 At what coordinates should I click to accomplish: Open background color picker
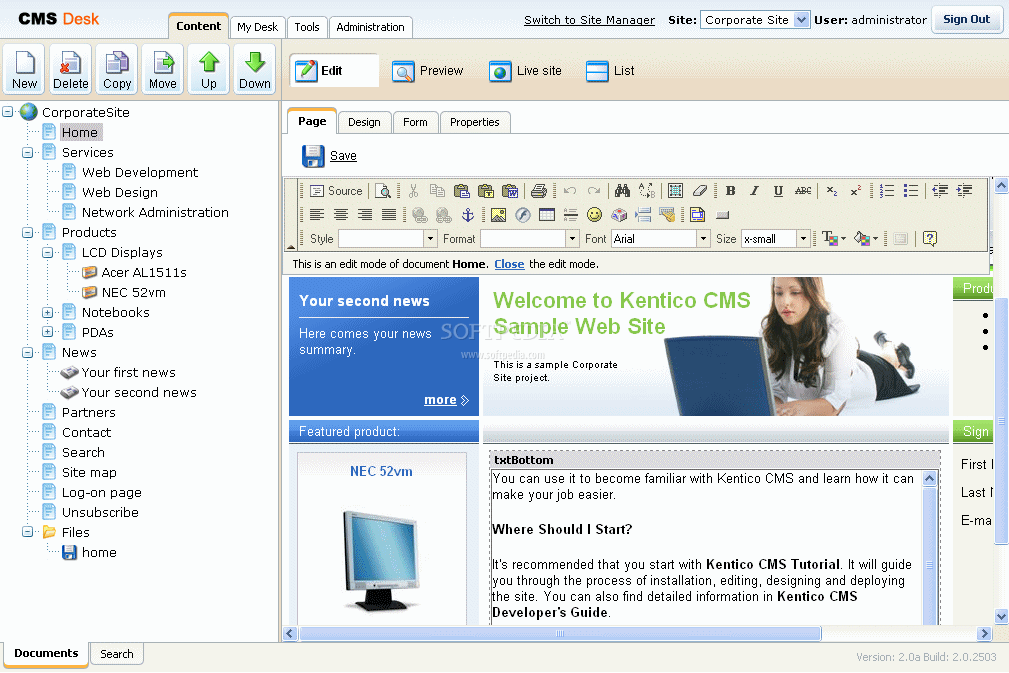pos(866,239)
